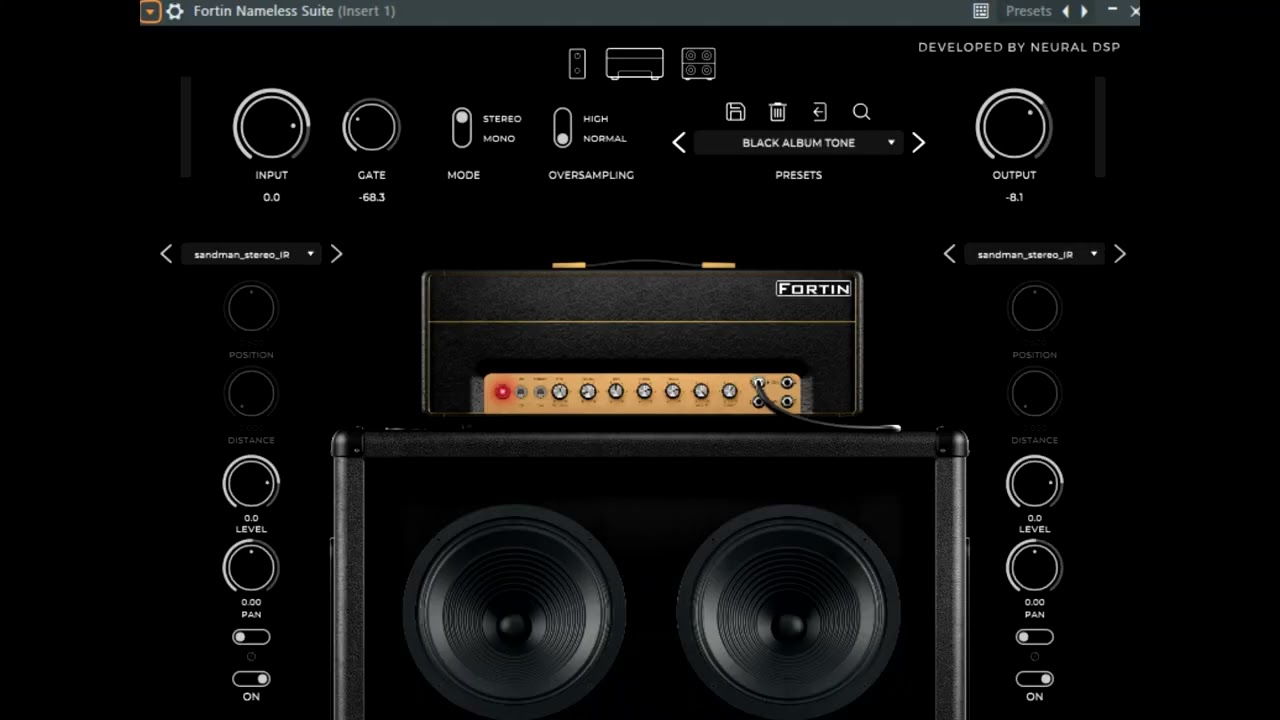The width and height of the screenshot is (1280, 720).
Task: Flip the second grey switch on amp panel
Action: 540,393
